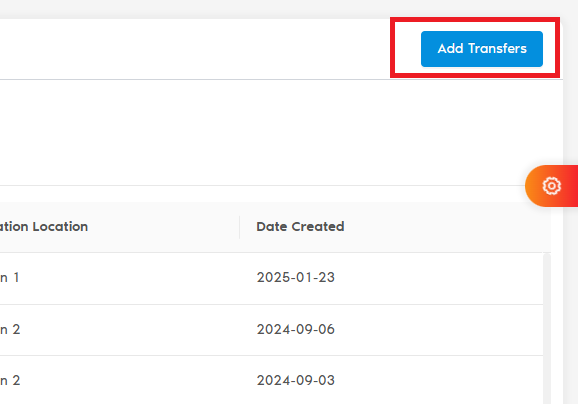The image size is (578, 404).
Task: Click the Destination Location column header
Action: [x=44, y=226]
